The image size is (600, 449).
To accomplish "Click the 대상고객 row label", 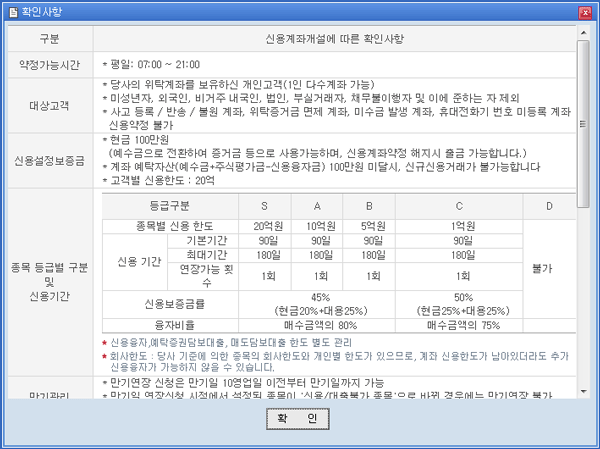I will (49, 104).
